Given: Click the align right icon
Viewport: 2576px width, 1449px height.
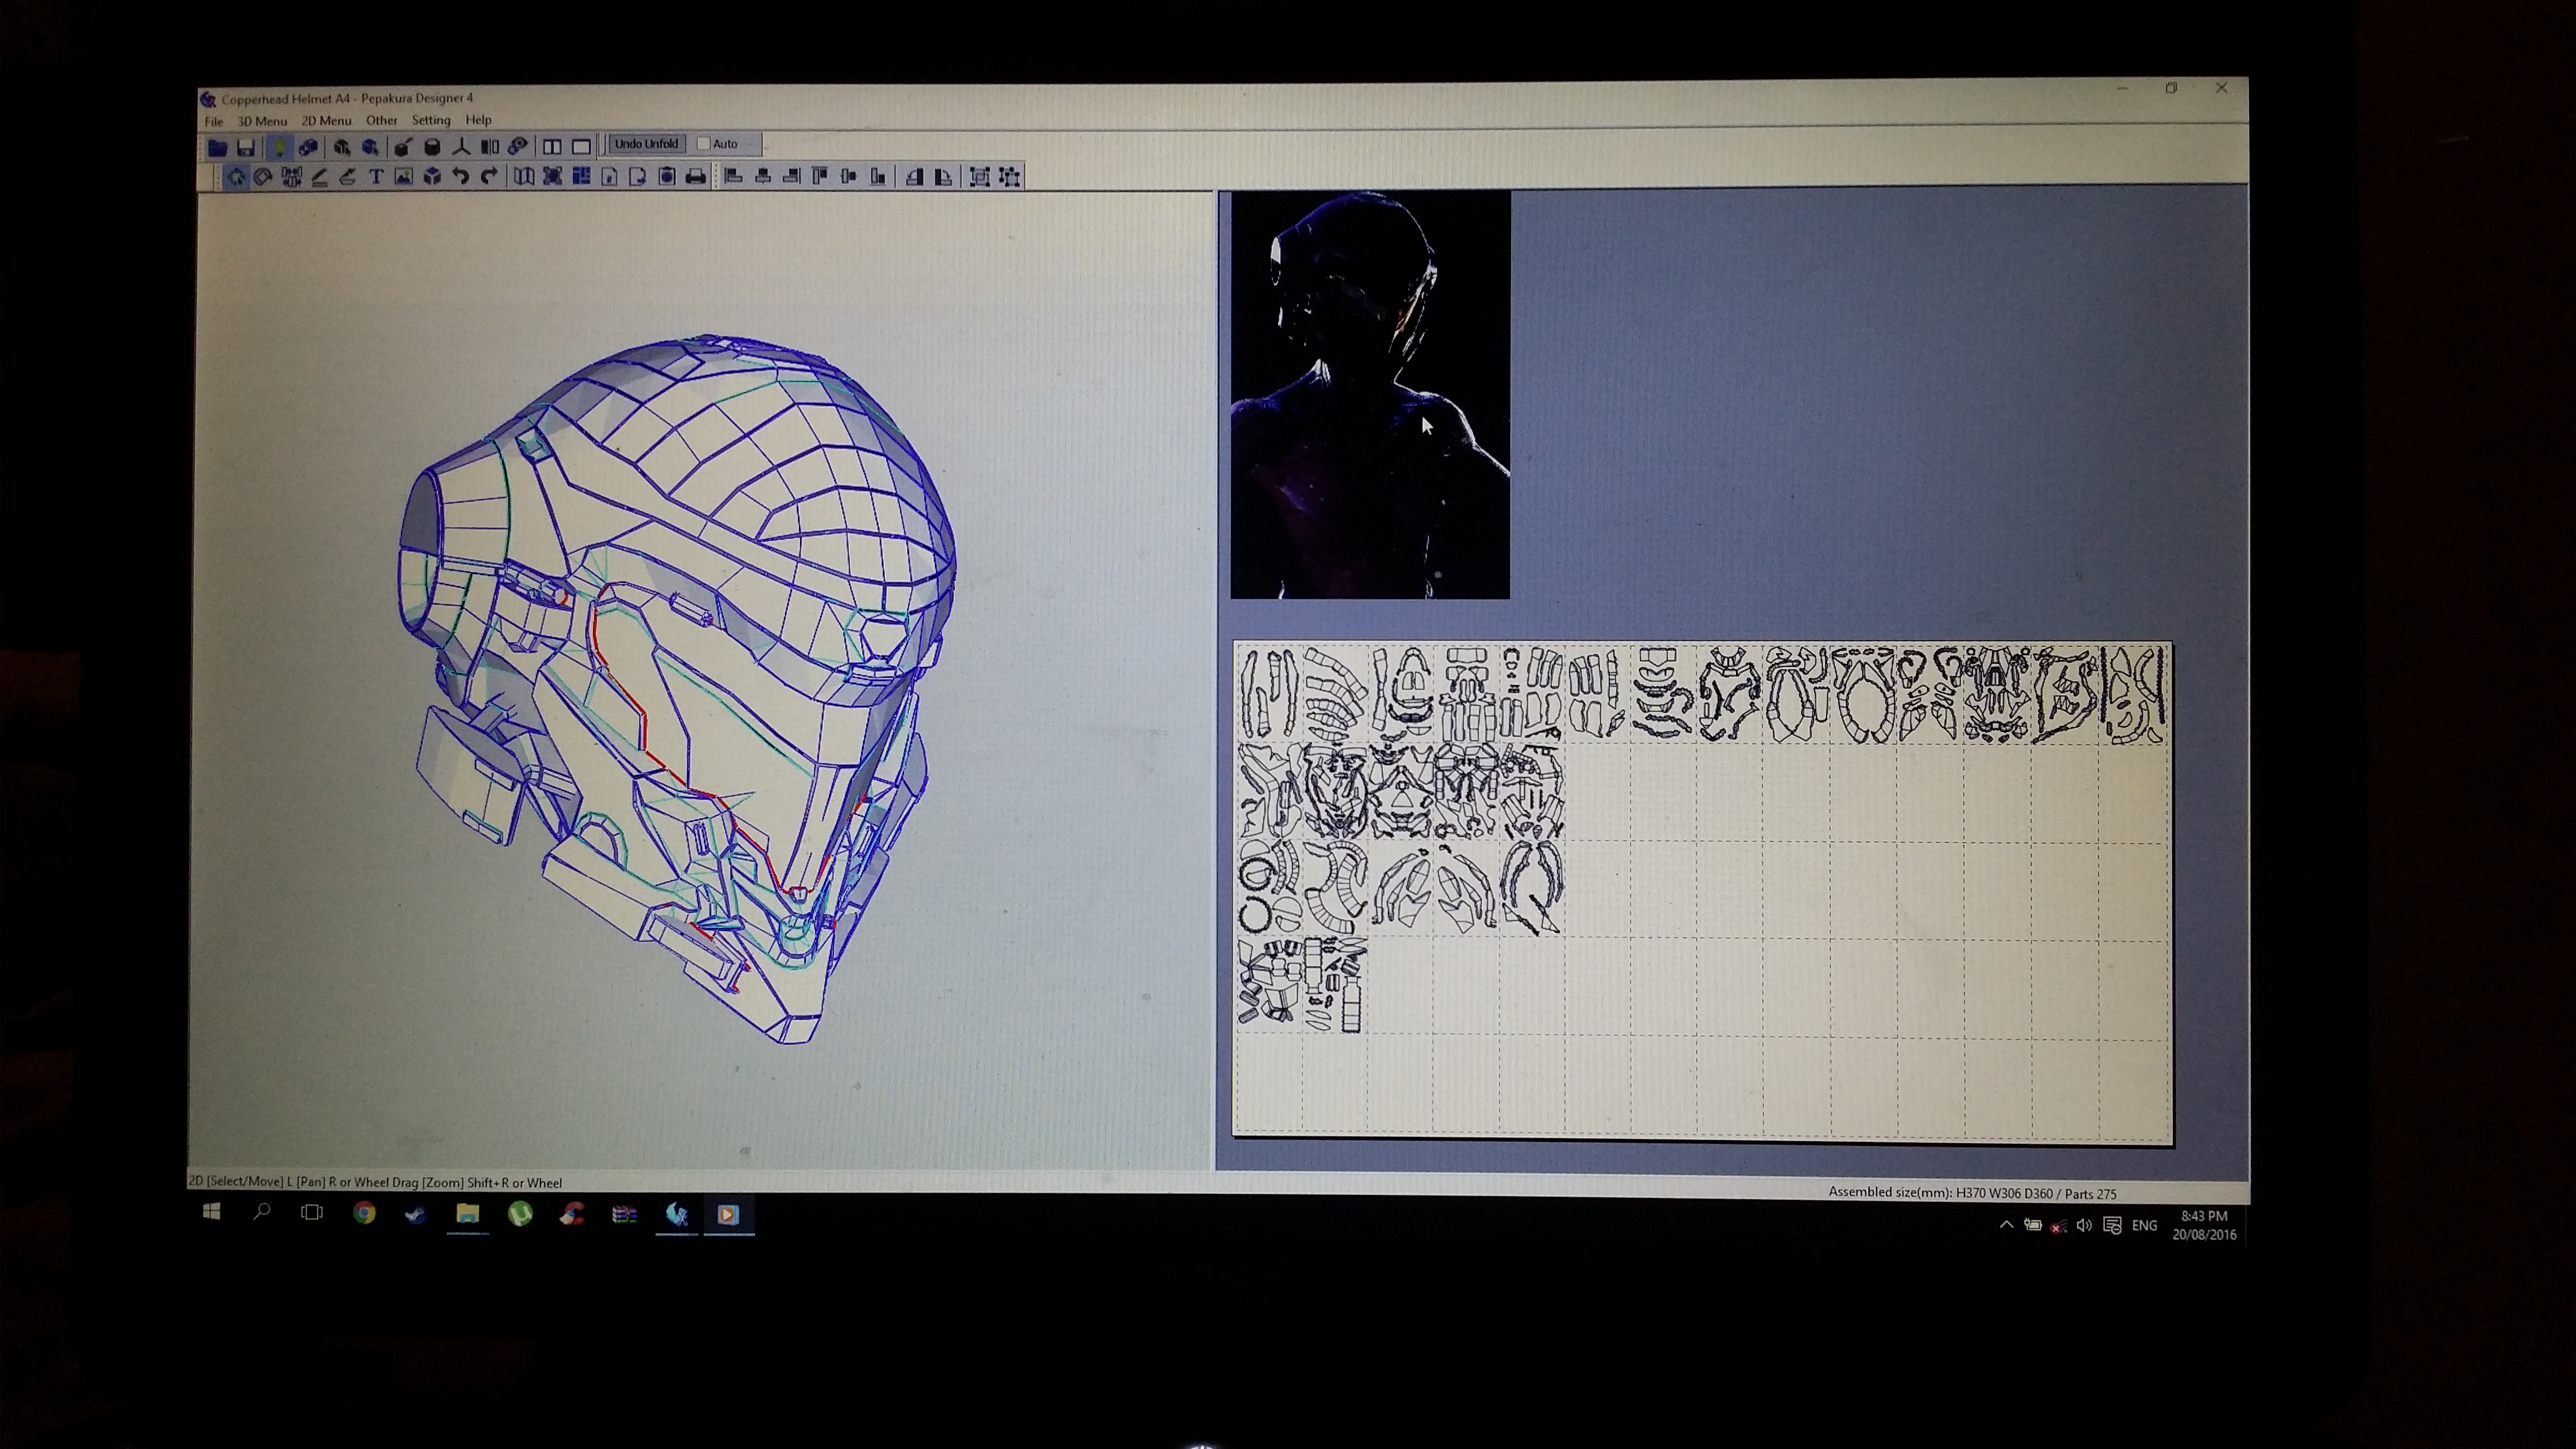Looking at the screenshot, I should pos(791,177).
